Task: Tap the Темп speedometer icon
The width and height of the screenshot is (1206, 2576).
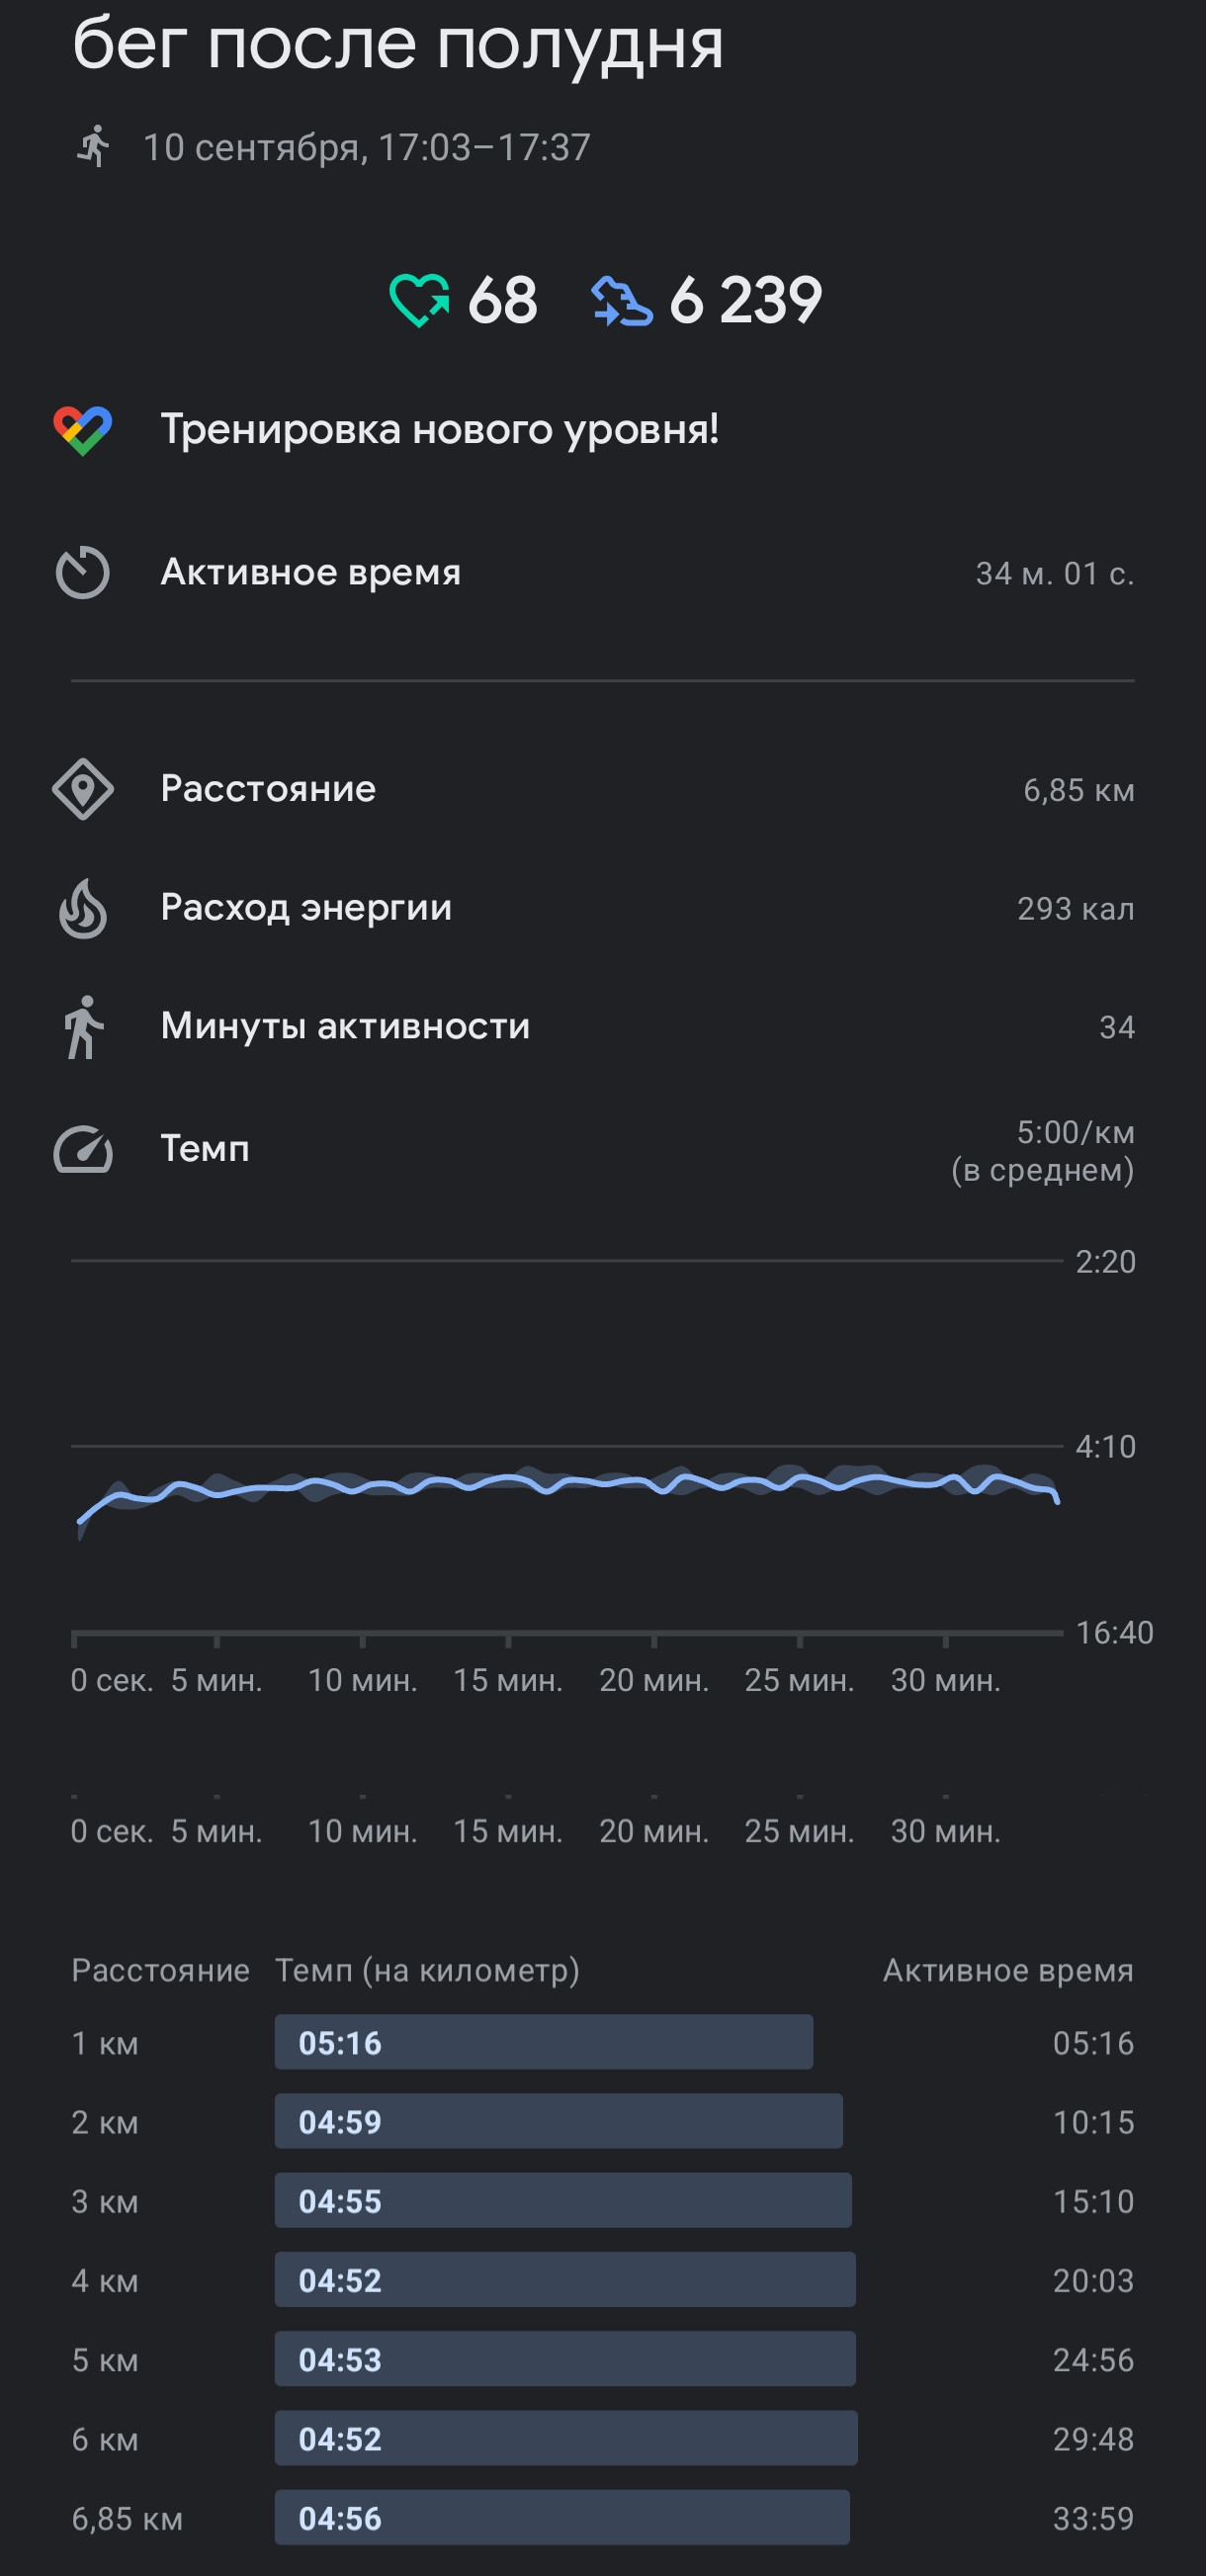Action: [83, 1149]
